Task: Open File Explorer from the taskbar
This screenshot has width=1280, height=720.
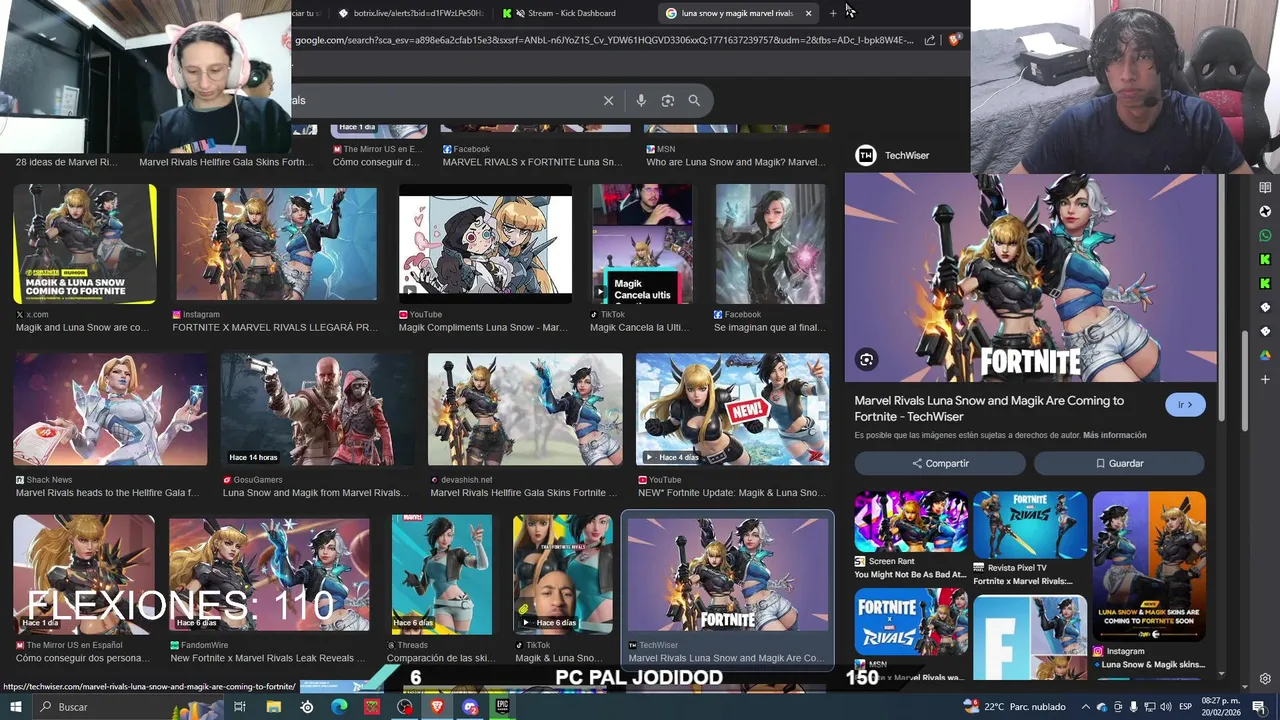Action: coord(273,707)
